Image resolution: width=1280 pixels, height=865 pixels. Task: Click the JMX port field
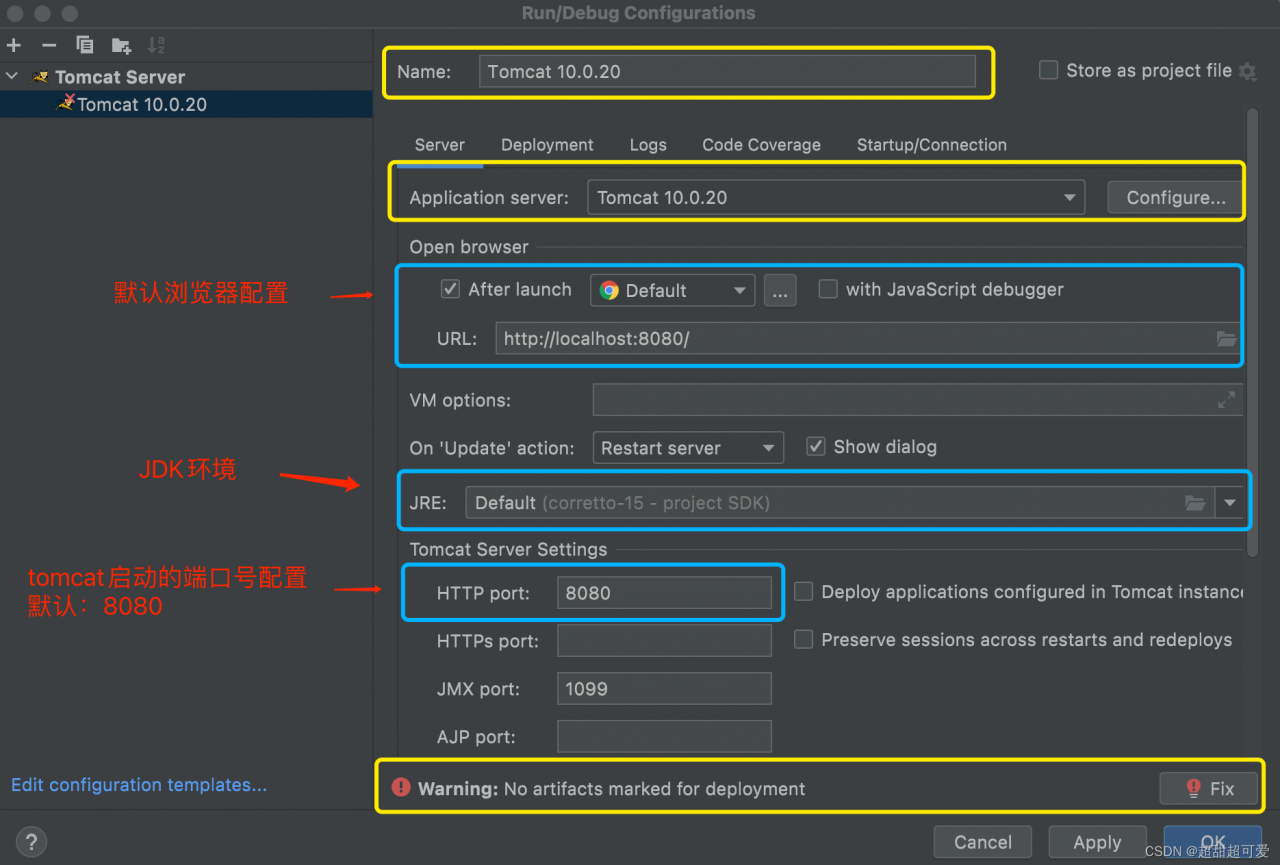point(664,688)
